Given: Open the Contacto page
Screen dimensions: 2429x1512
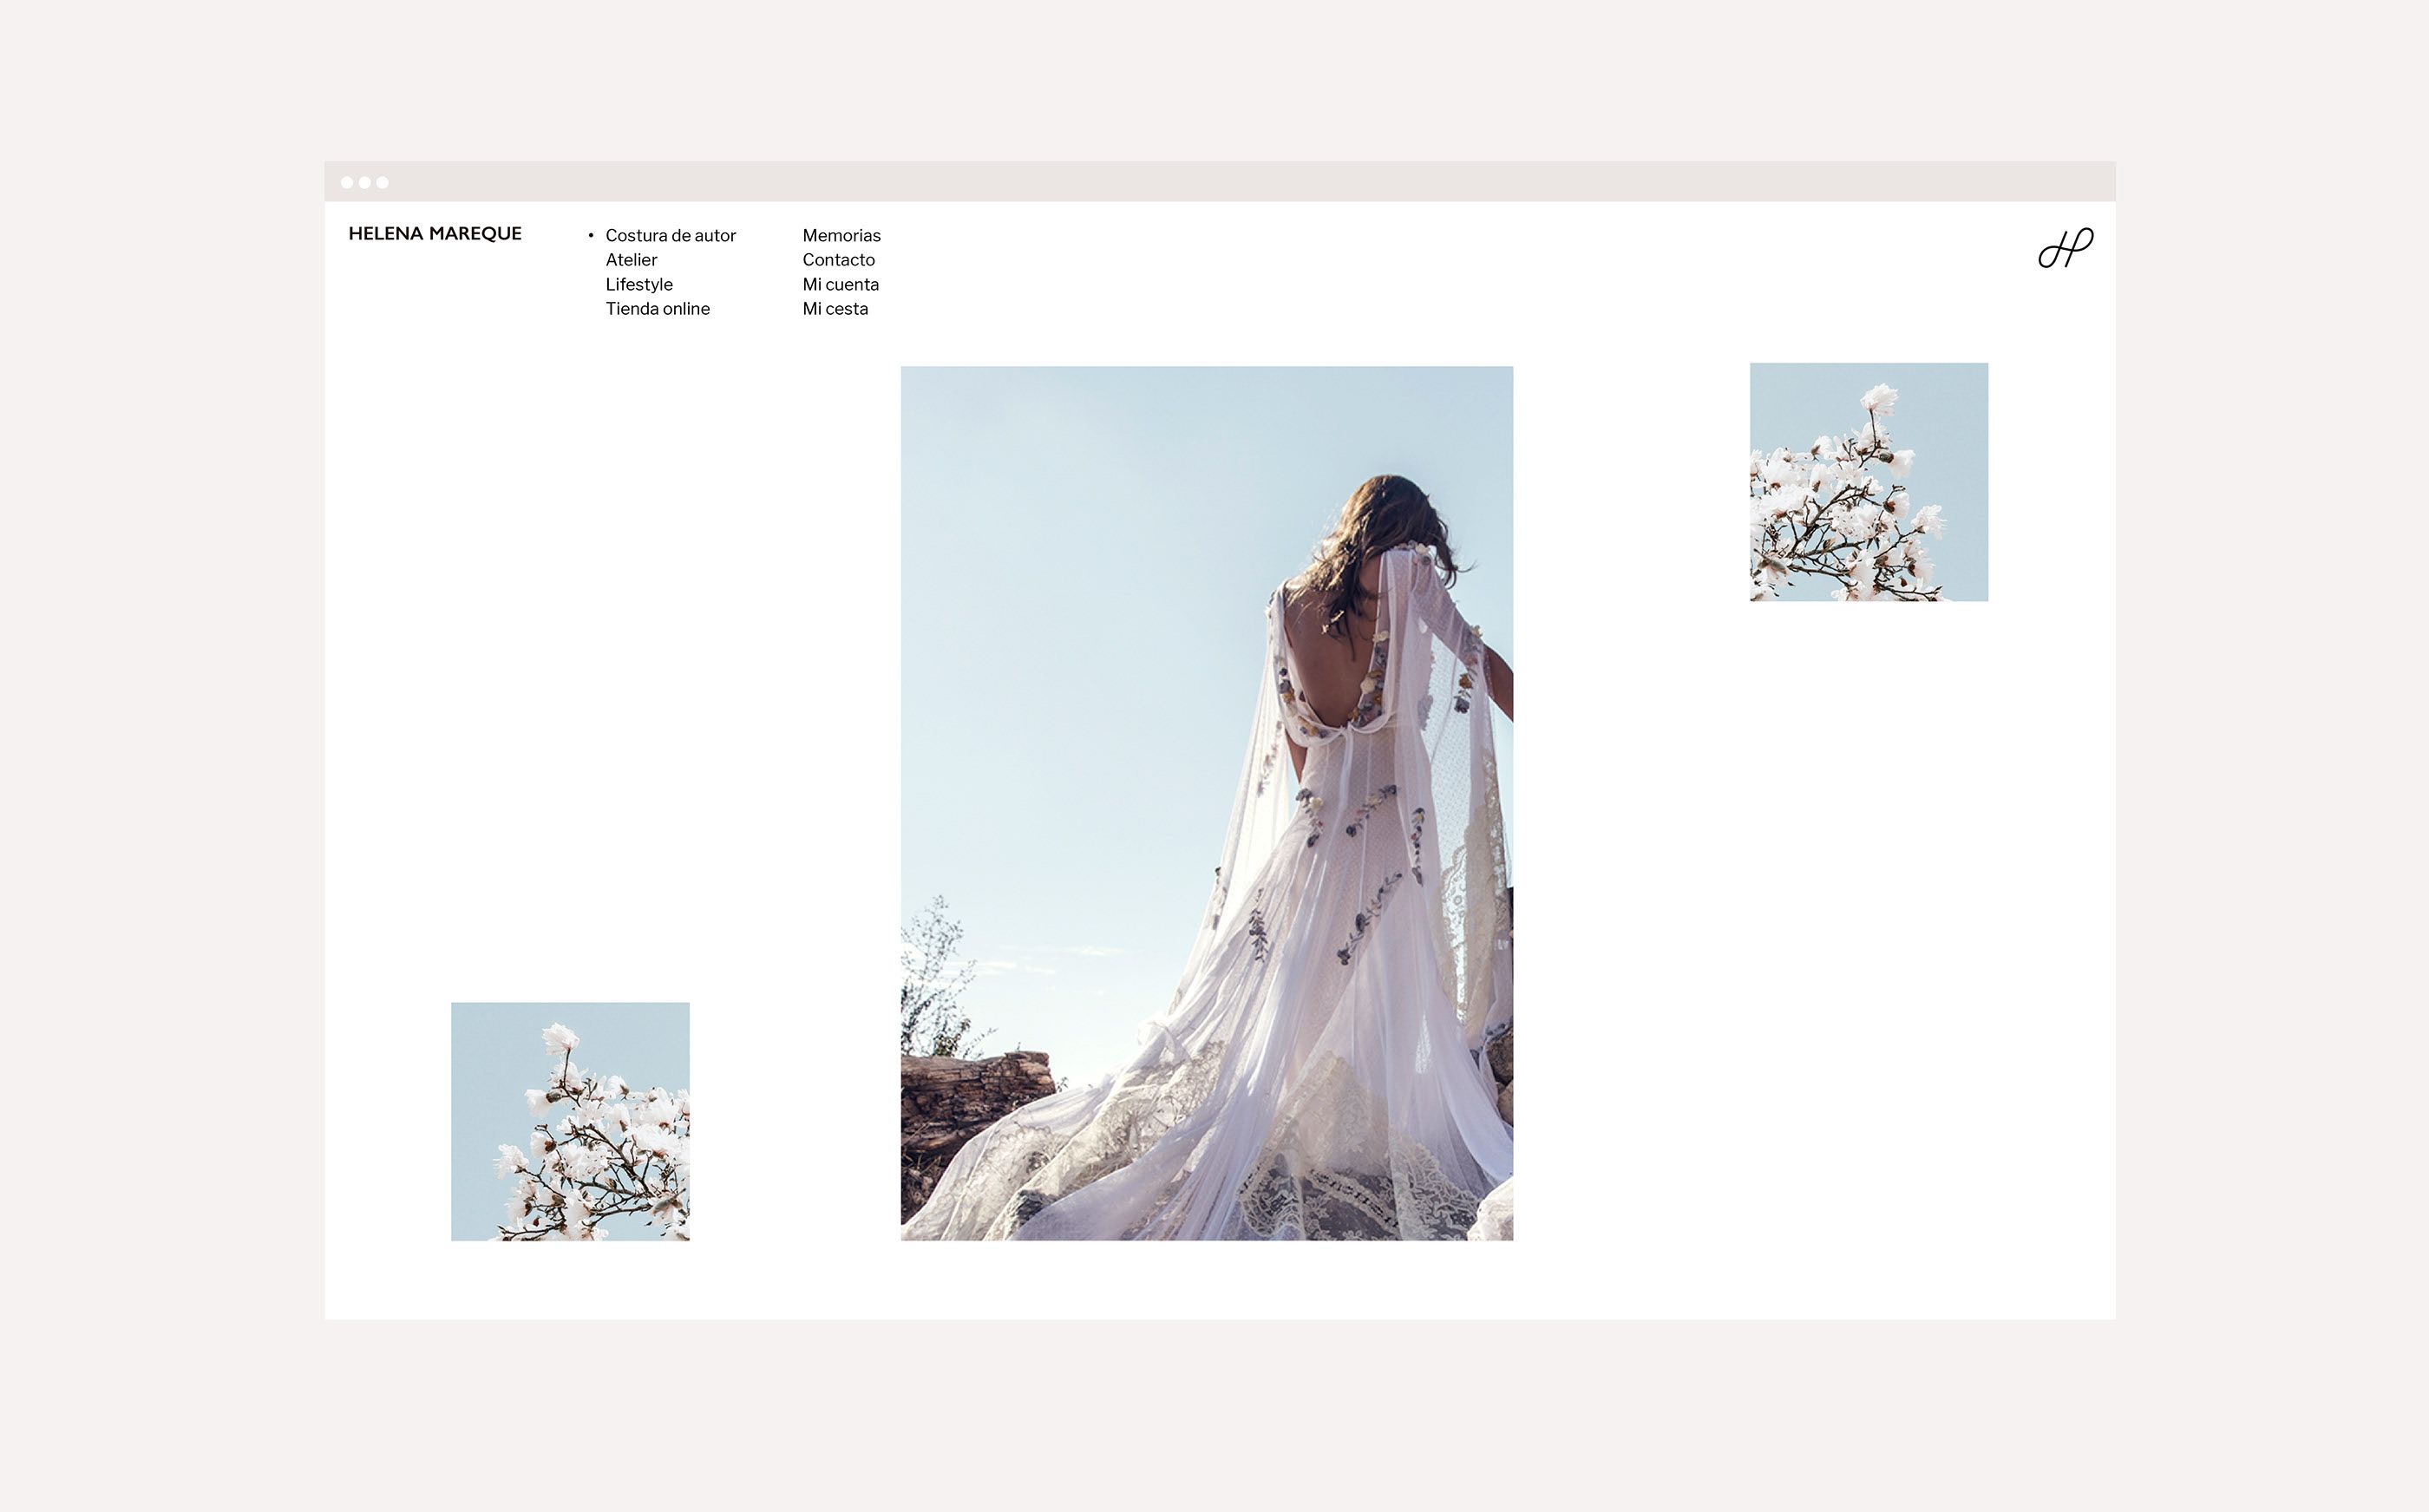Looking at the screenshot, I should click(x=838, y=260).
